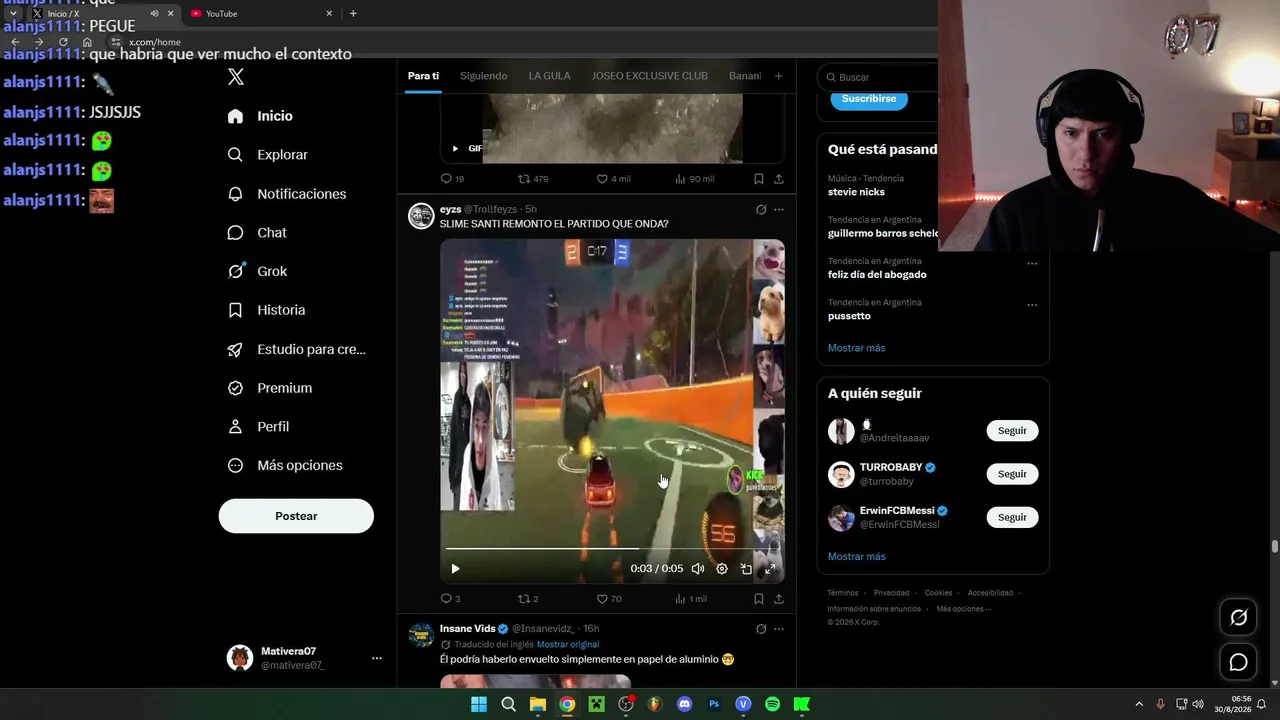Show more trends under Qué está pasando
The width and height of the screenshot is (1280, 720).
856,348
